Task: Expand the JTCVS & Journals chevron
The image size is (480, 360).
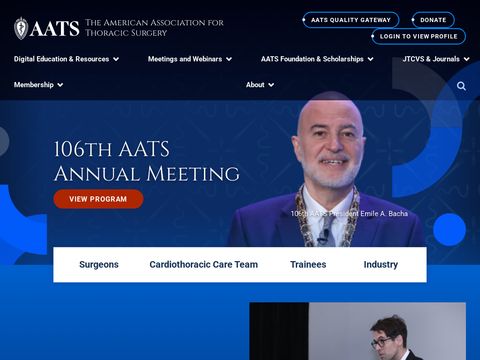Action: [467, 59]
